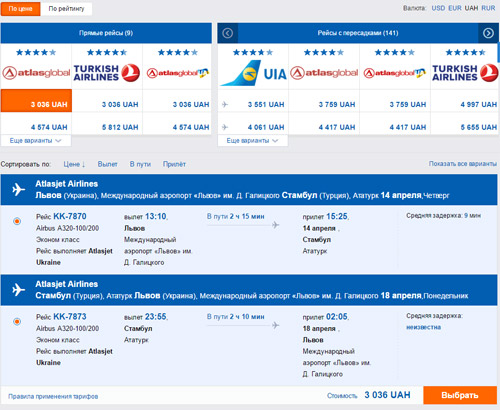Click the Turkish Airlines logo in transfer flights
Viewport: 500px width, 410px height.
point(465,73)
